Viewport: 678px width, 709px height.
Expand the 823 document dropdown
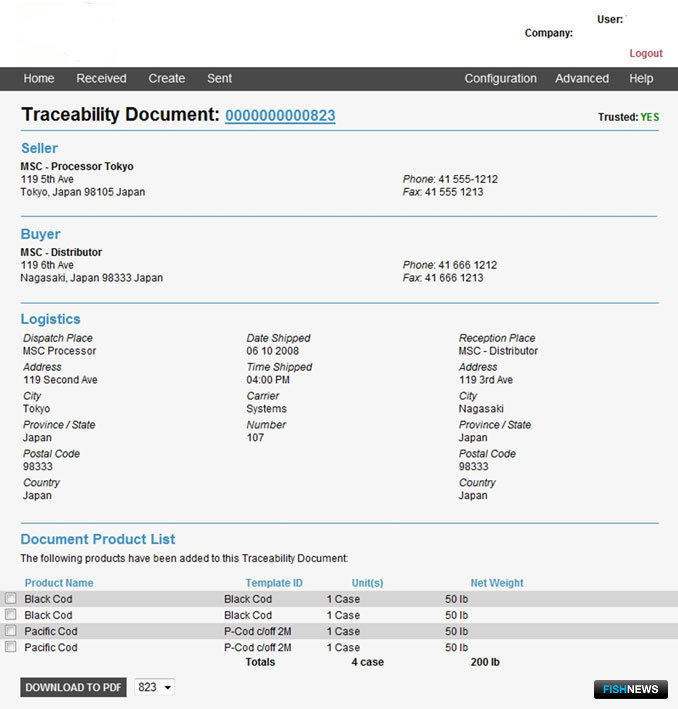click(x=155, y=687)
